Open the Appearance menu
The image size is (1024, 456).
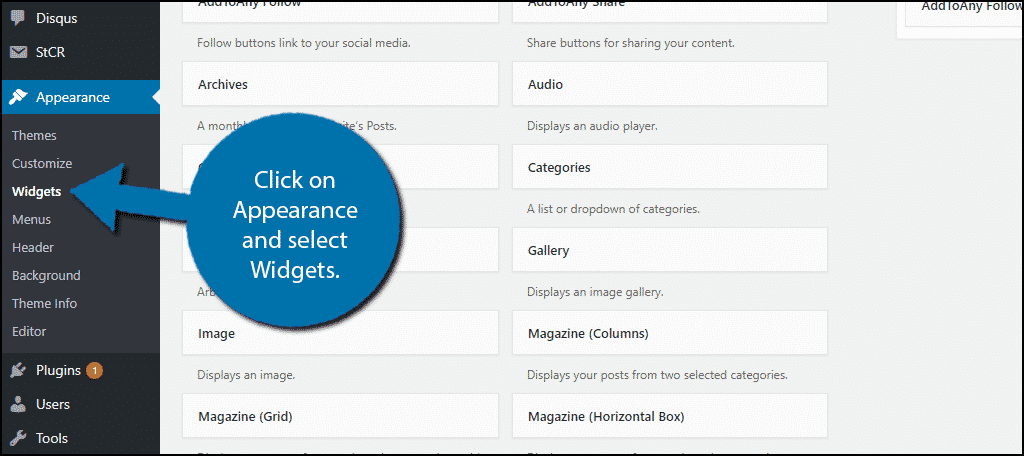point(80,97)
